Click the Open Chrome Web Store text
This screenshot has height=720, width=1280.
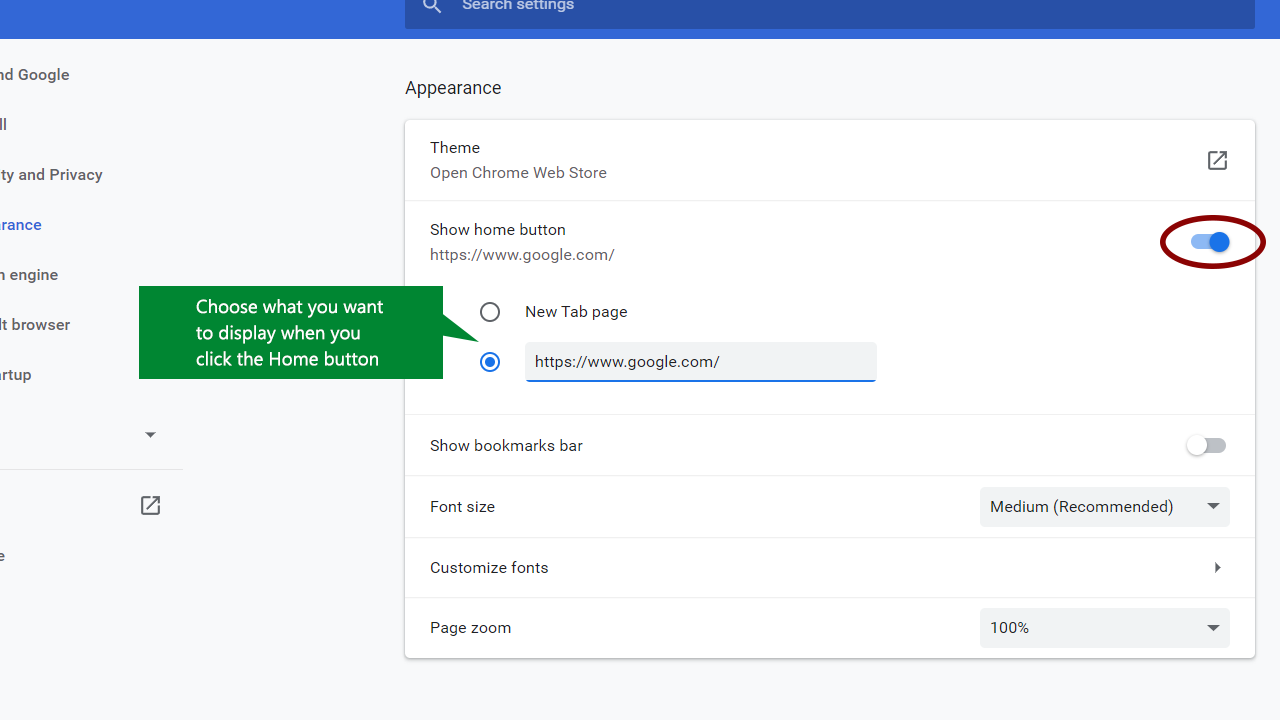[x=518, y=173]
